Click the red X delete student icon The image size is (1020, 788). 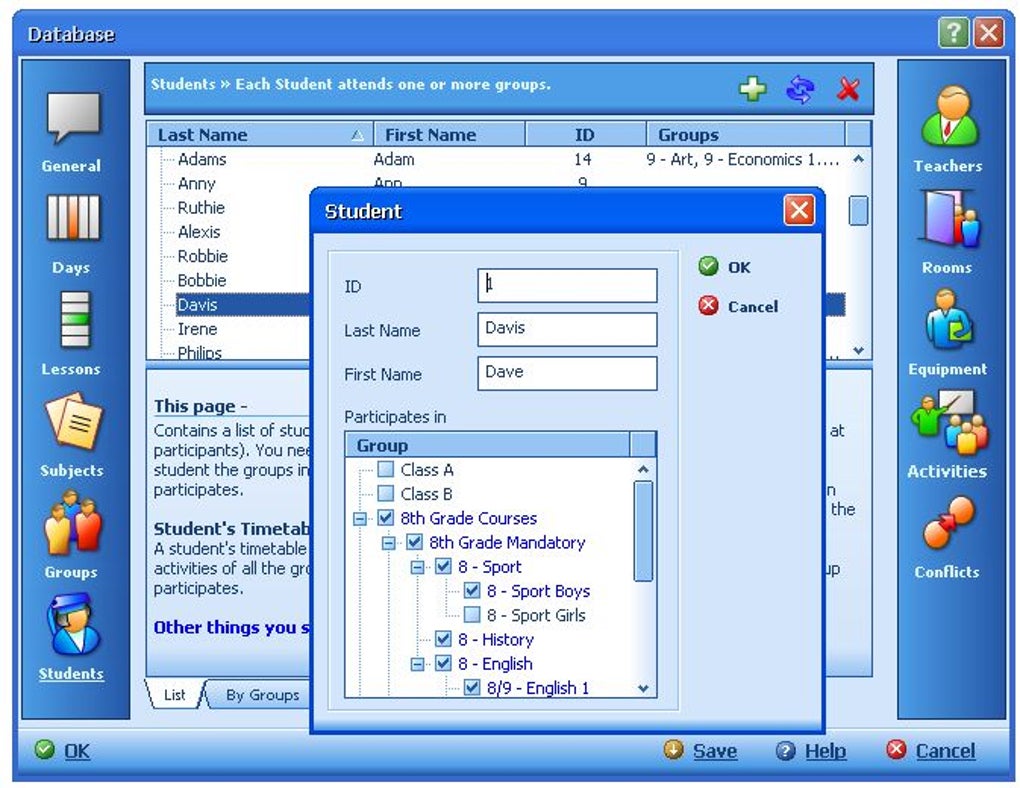848,88
